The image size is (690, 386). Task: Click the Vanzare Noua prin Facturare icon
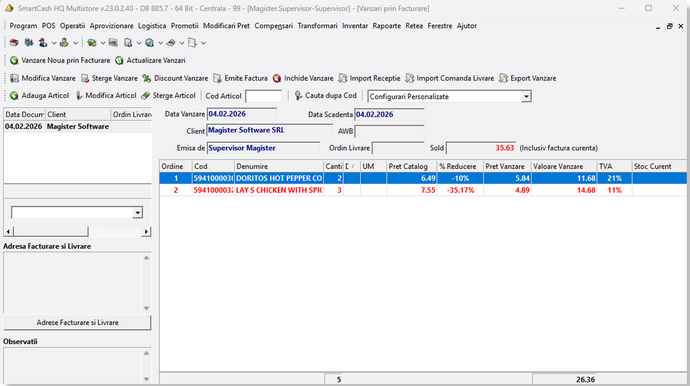click(14, 60)
